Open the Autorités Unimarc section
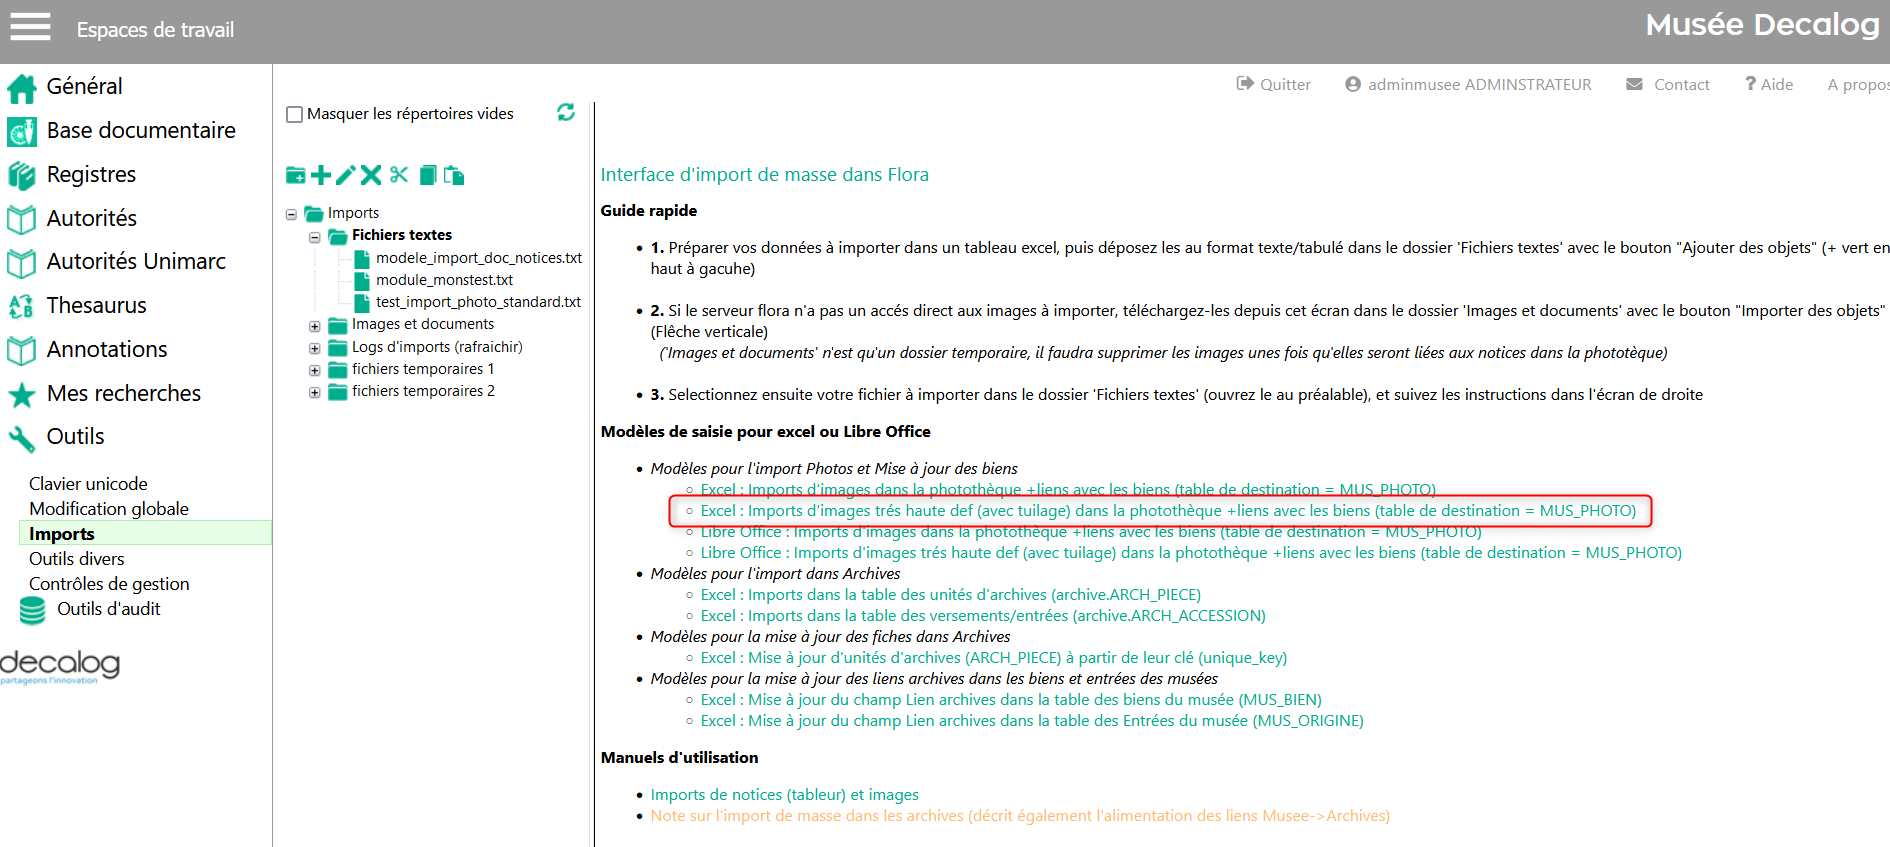The width and height of the screenshot is (1890, 847). coord(116,262)
